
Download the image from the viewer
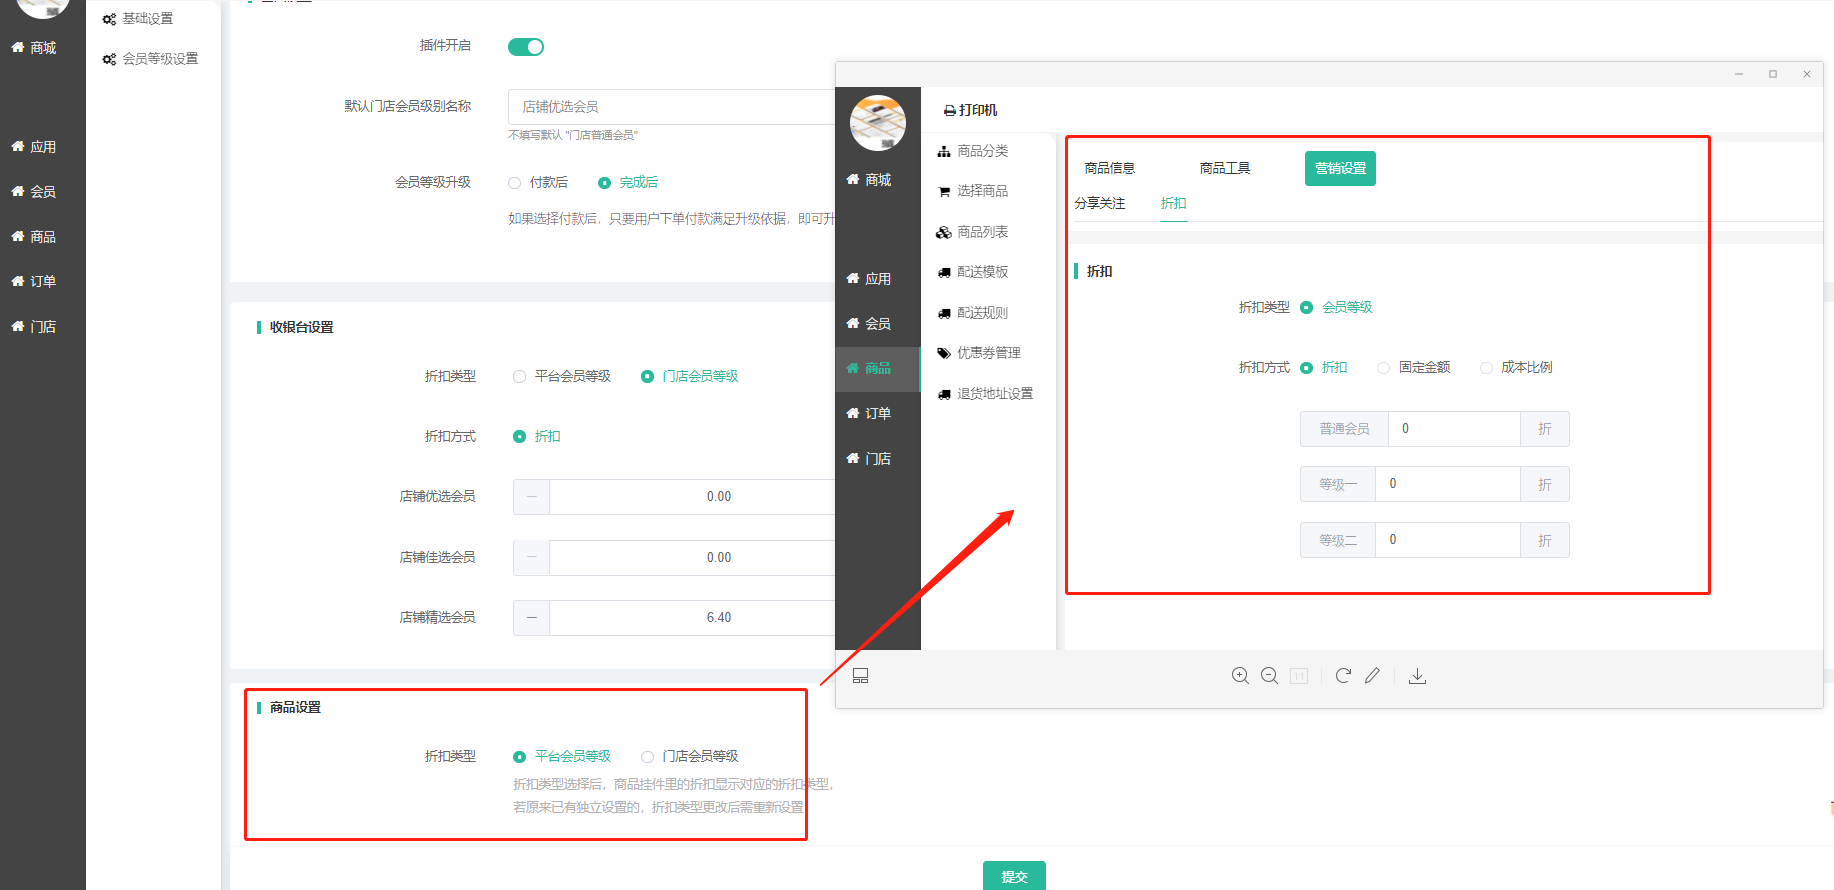point(1417,676)
